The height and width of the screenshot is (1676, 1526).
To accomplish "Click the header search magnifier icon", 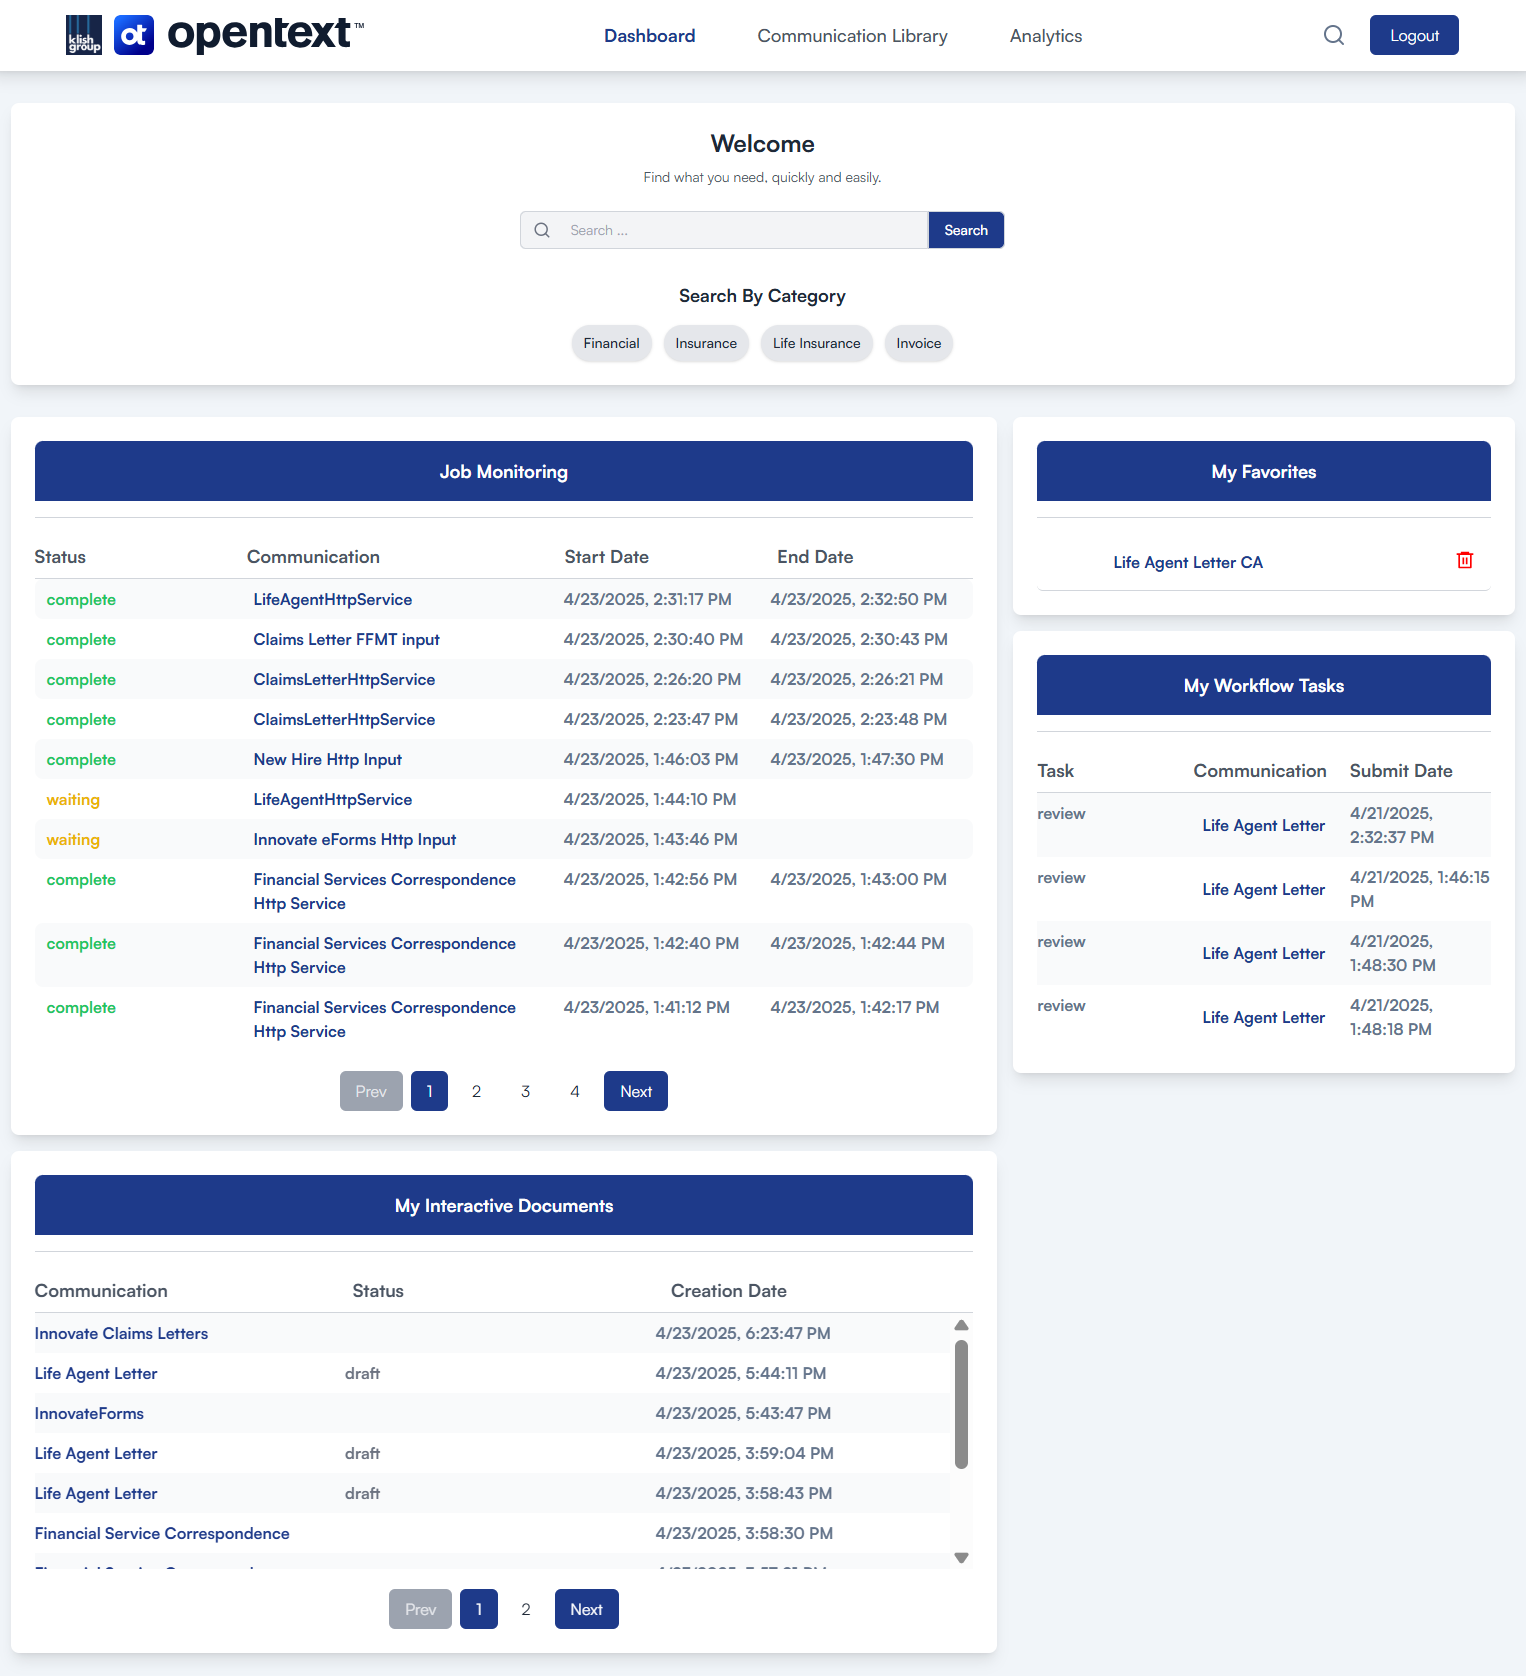I will [x=1334, y=36].
